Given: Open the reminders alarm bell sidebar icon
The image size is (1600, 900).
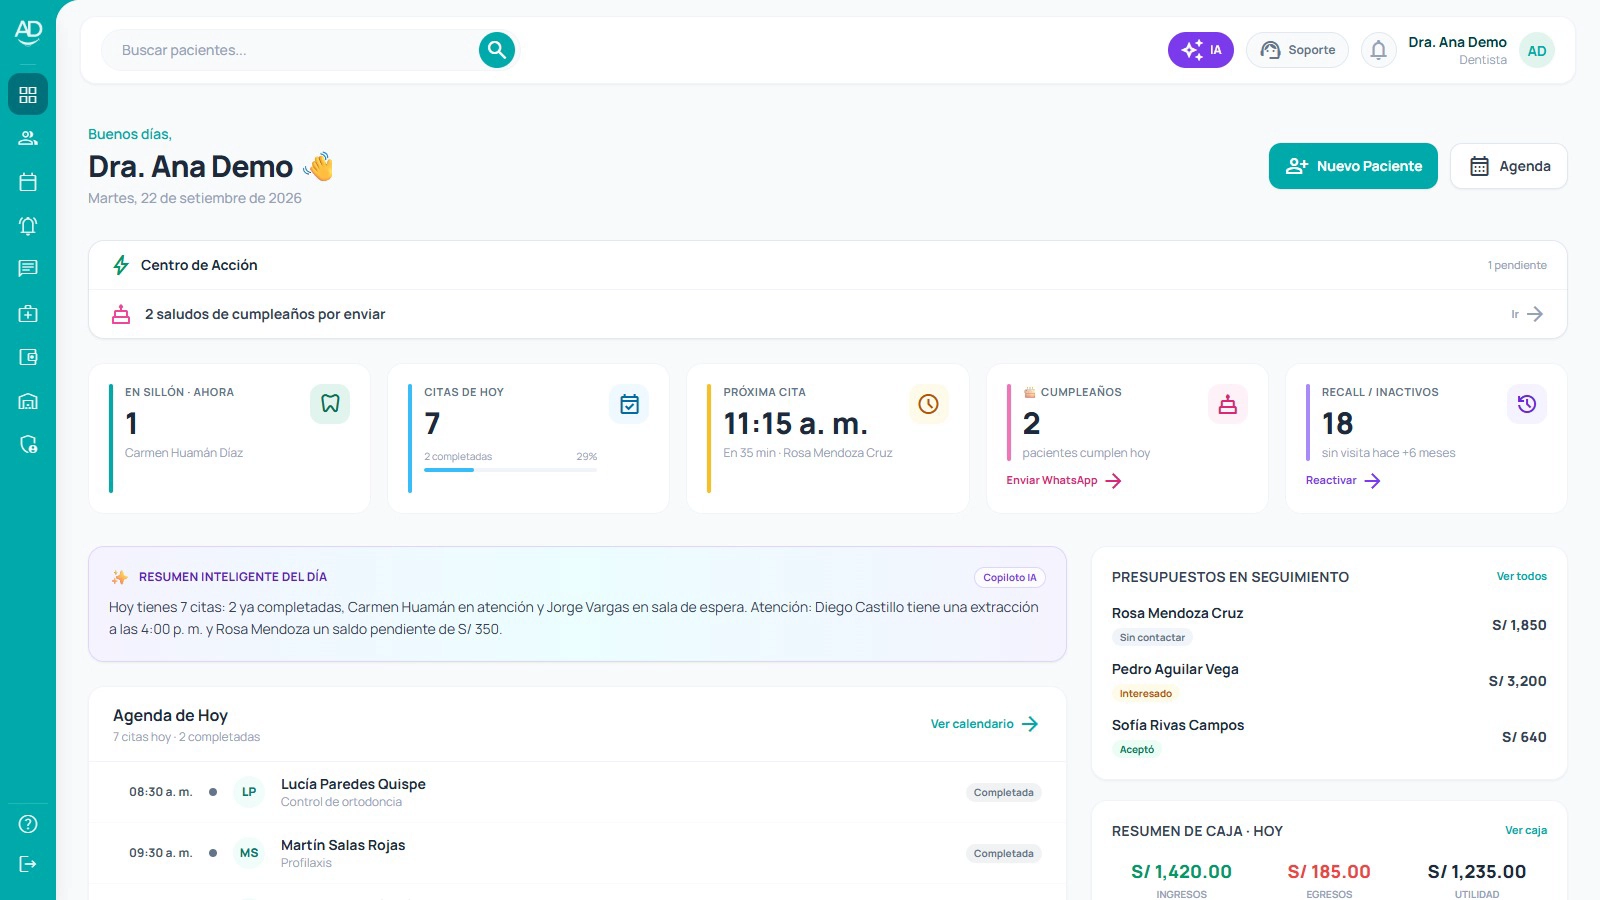Looking at the screenshot, I should coord(28,226).
